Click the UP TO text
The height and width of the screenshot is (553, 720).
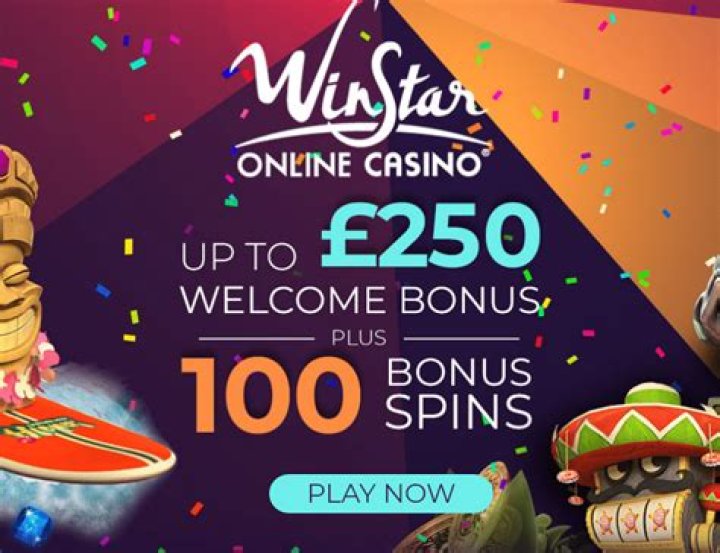pyautogui.click(x=238, y=256)
